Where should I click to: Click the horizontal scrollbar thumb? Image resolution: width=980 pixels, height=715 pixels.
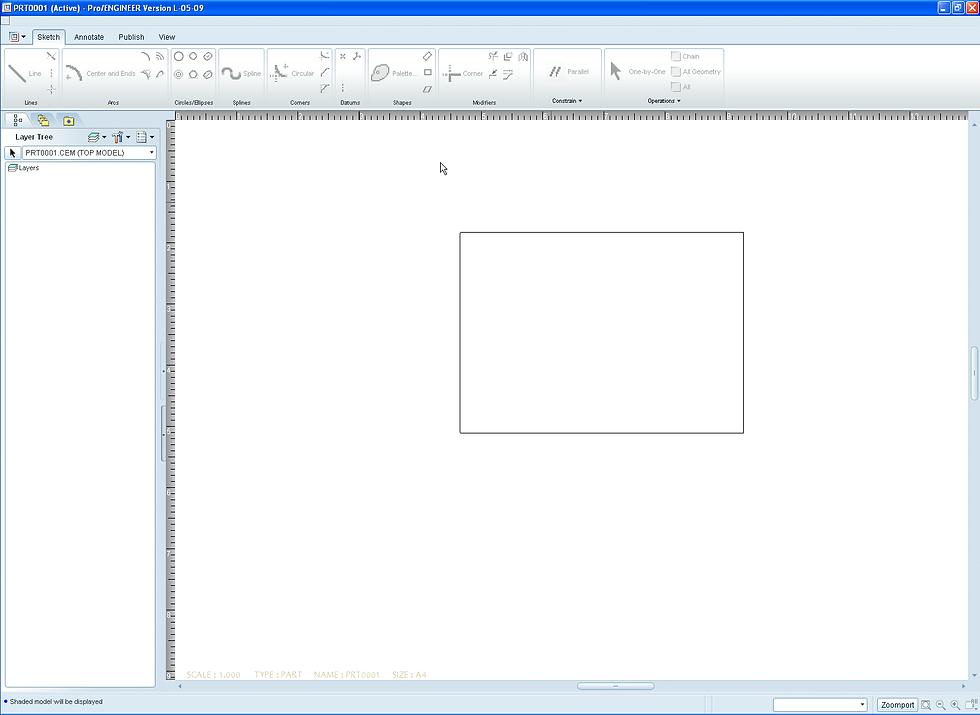(x=616, y=686)
